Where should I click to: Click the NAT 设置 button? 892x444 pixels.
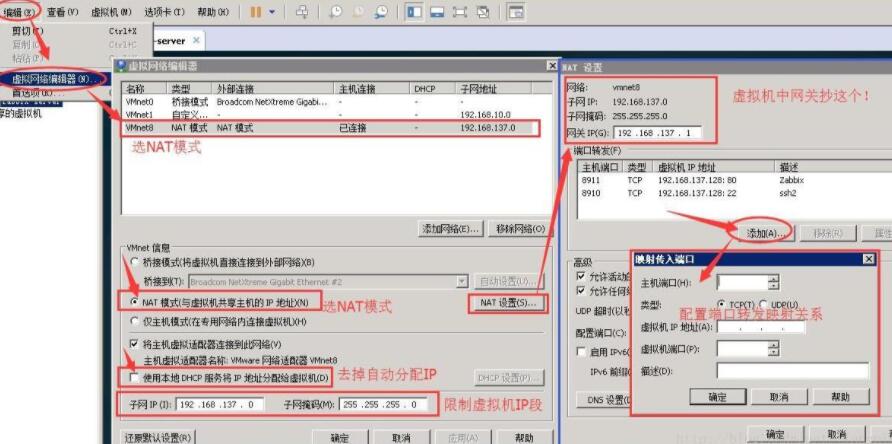point(508,302)
